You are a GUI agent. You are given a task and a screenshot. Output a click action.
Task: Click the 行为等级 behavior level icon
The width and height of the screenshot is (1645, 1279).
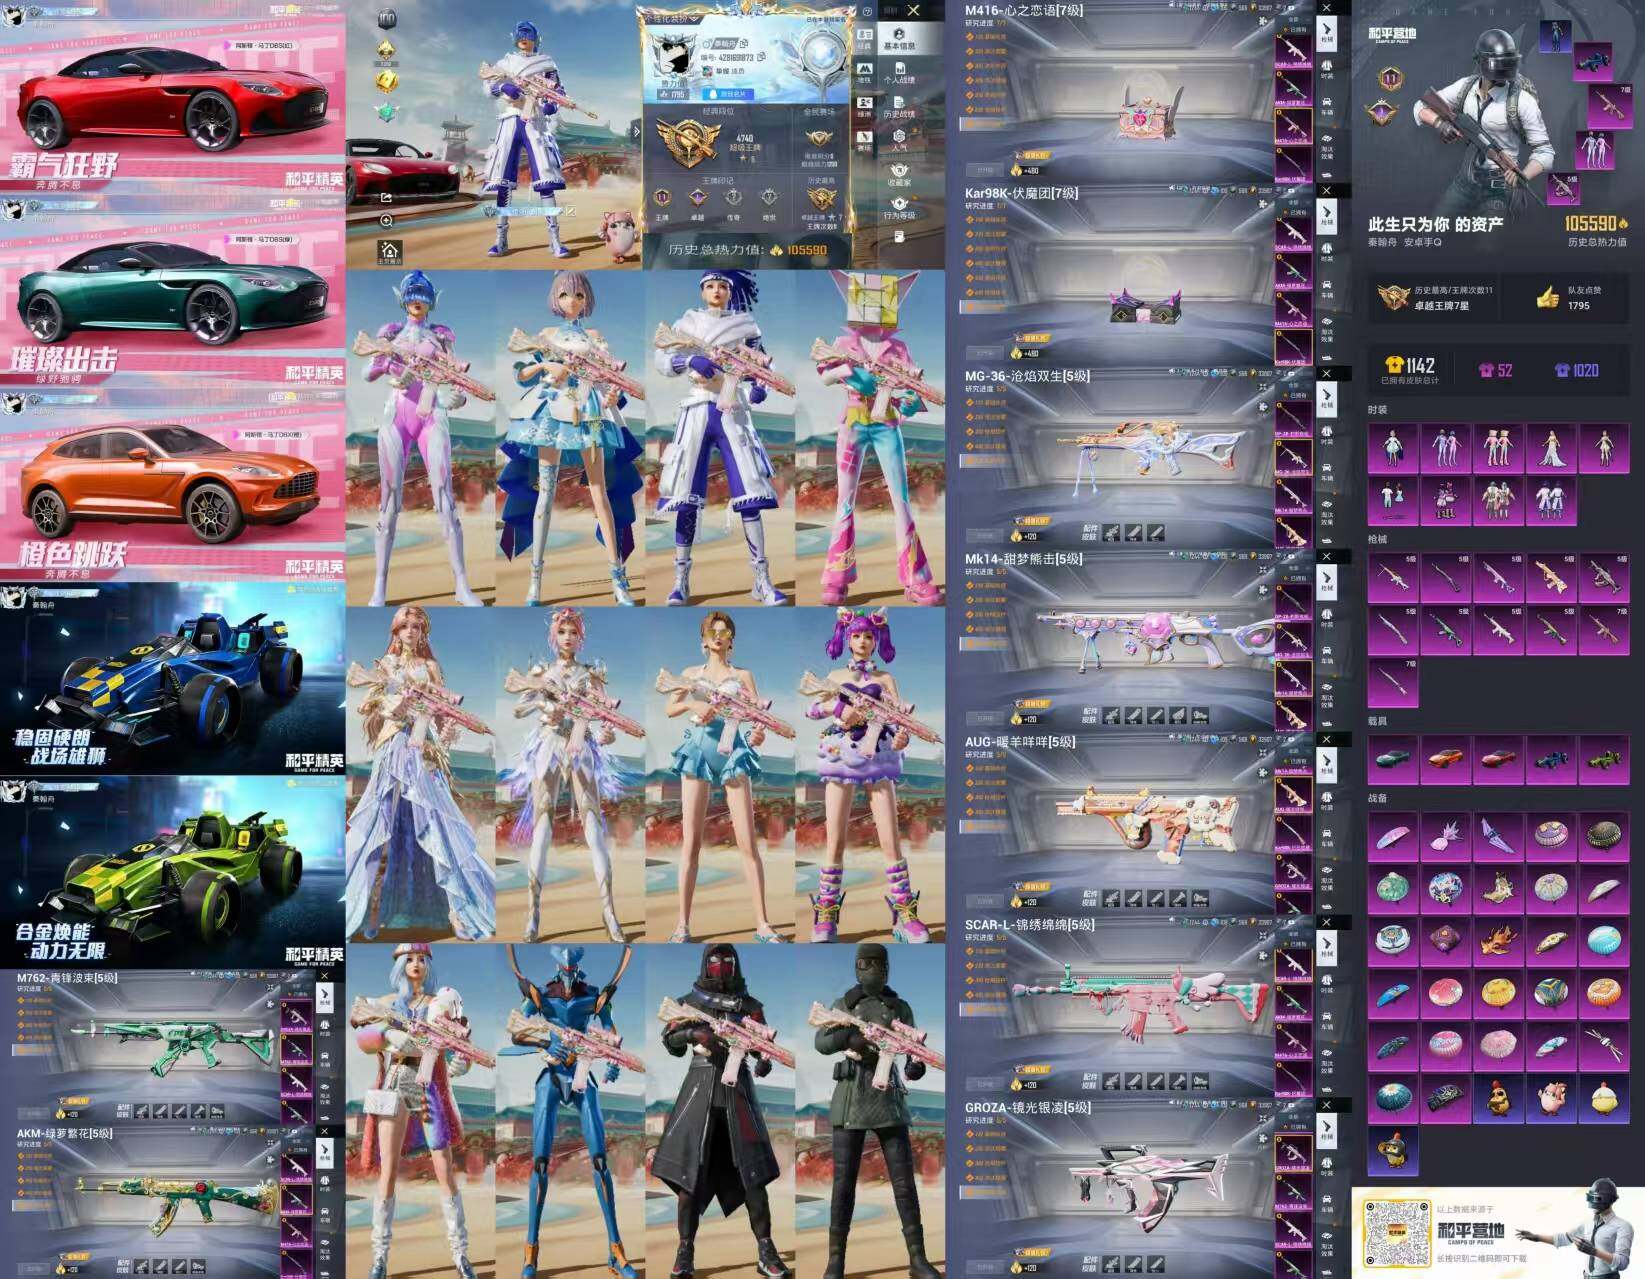tap(898, 208)
